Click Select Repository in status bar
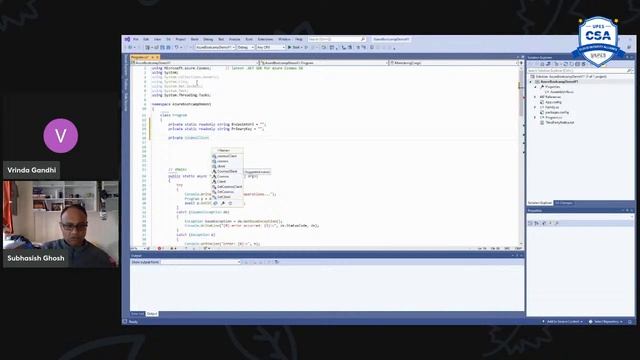The height and width of the screenshot is (360, 640). click(x=606, y=322)
